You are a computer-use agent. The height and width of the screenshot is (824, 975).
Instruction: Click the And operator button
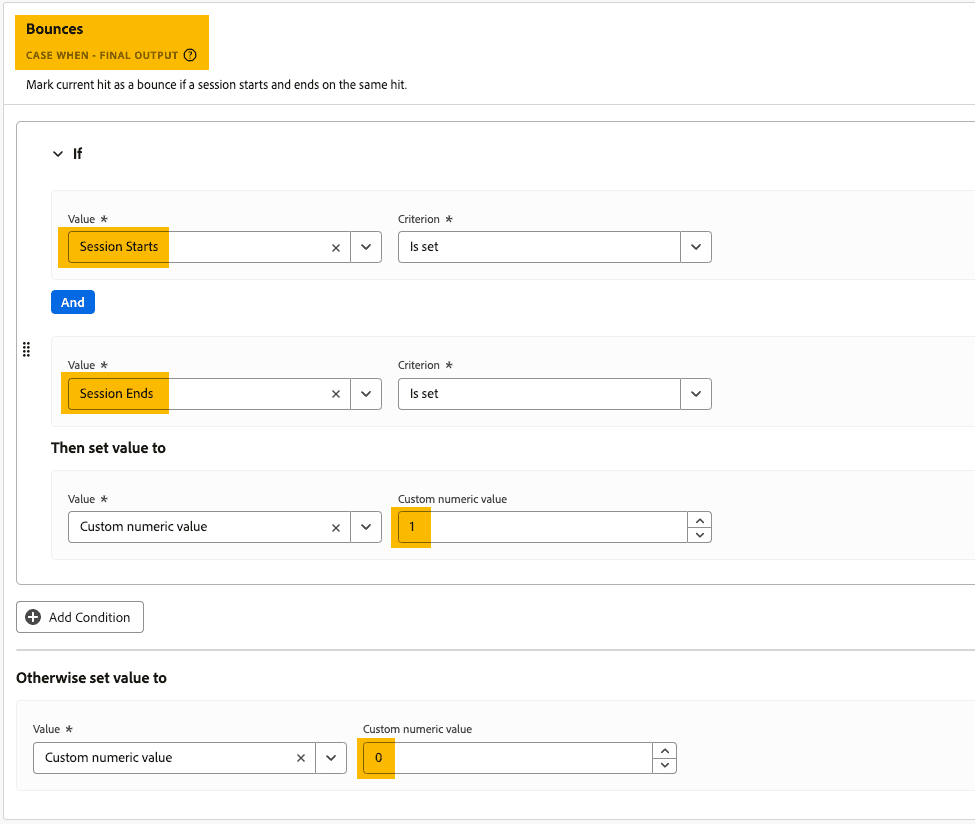tap(73, 302)
